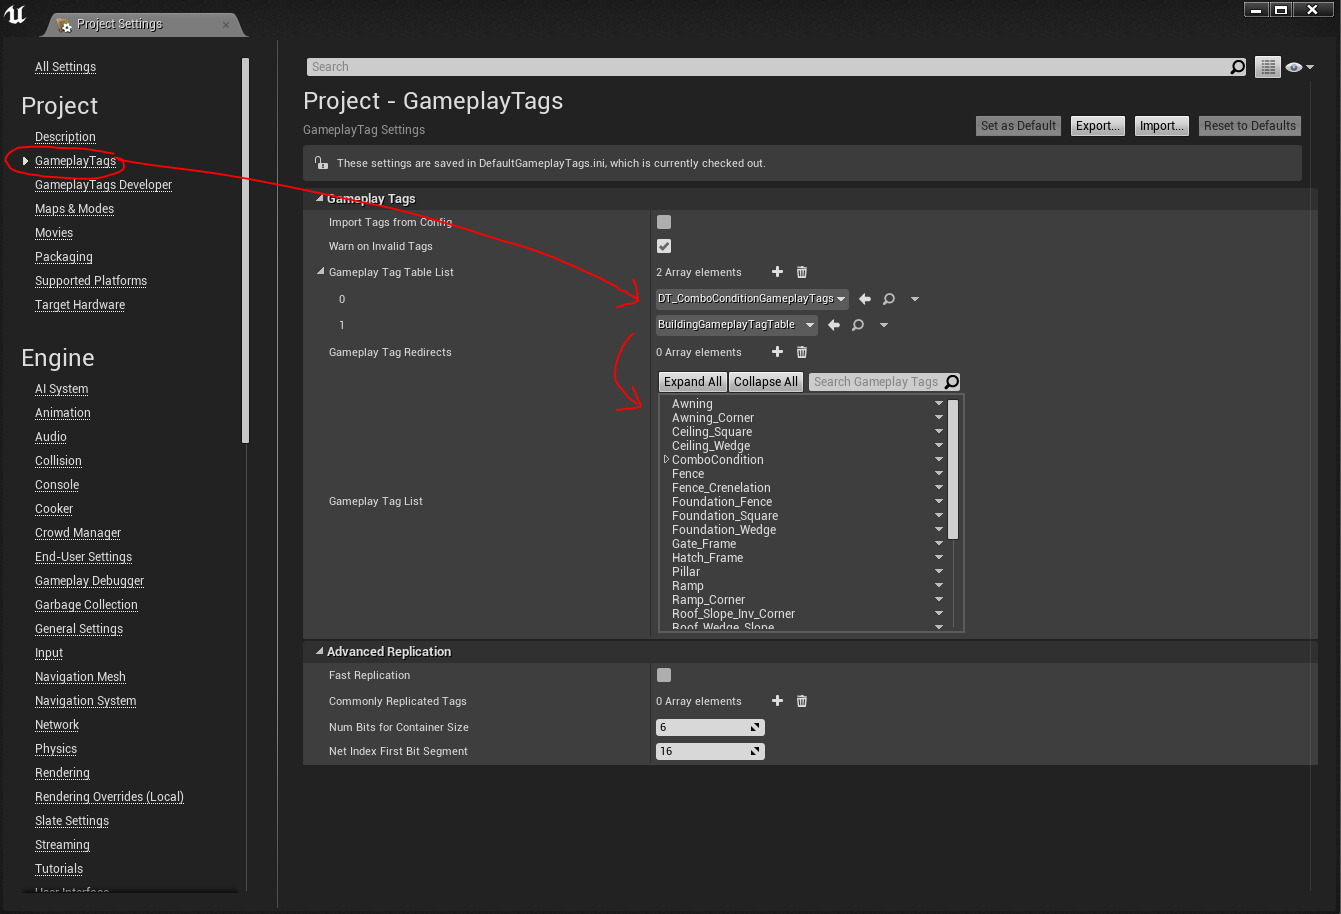Image resolution: width=1341 pixels, height=914 pixels.
Task: Uncheck Warn on Invalid Tags
Action: pos(664,246)
